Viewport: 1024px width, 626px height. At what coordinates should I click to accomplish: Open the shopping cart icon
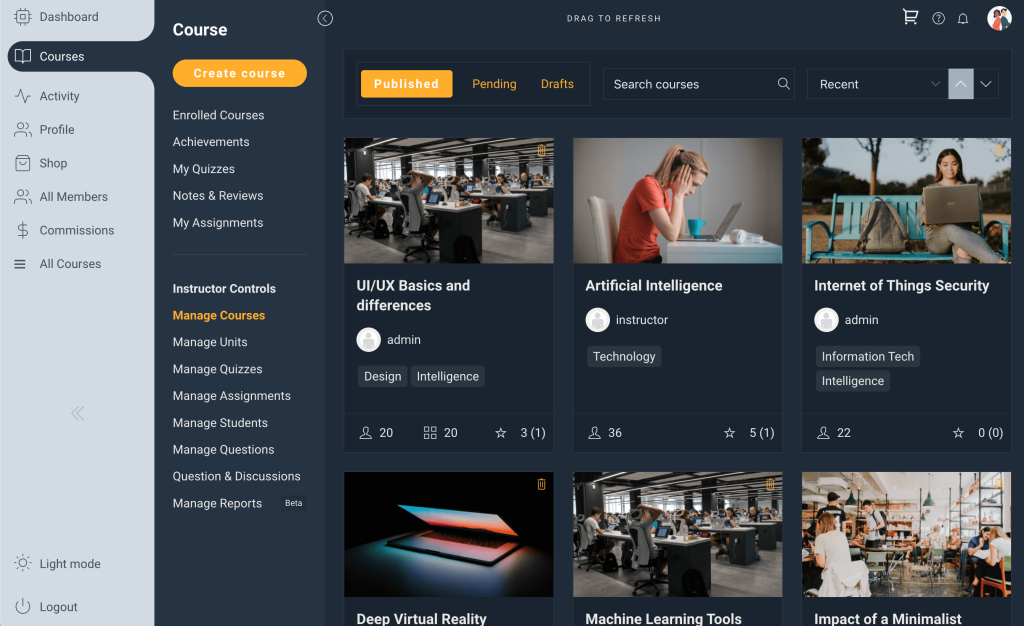(910, 17)
